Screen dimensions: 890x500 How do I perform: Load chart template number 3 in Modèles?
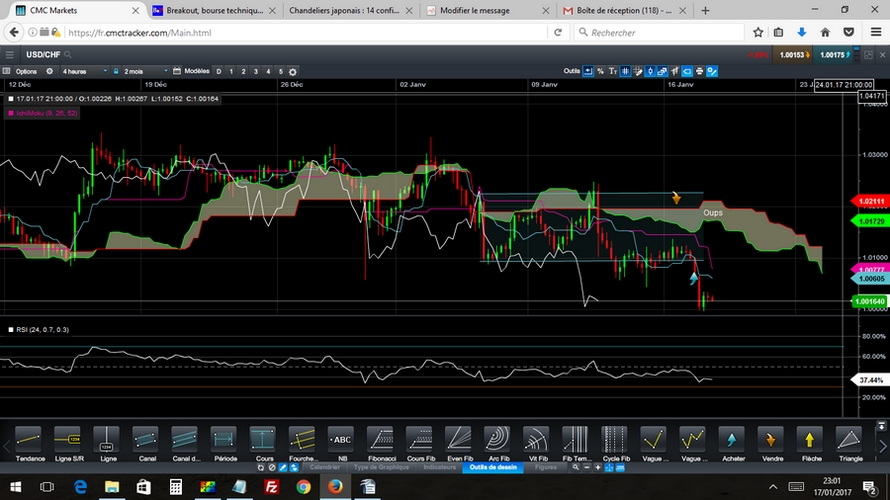pos(256,71)
